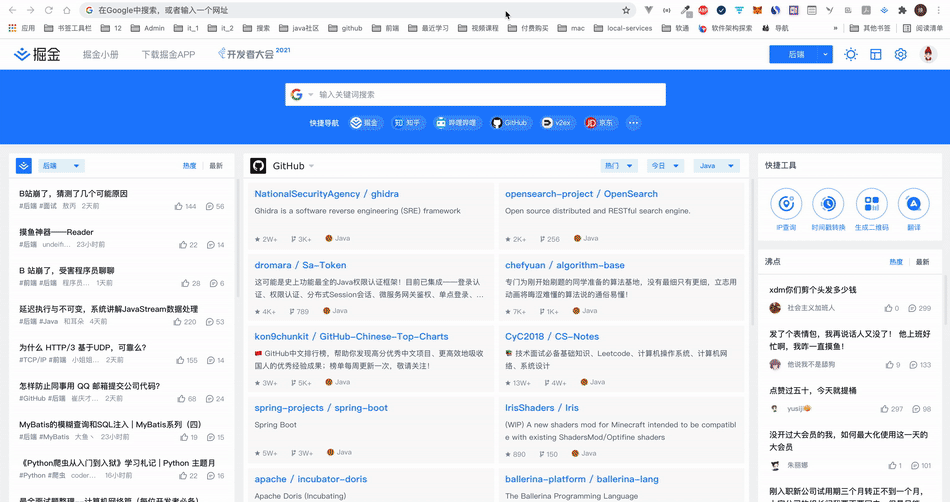The image size is (950, 502).
Task: Open the layout panel icon in the header
Action: point(875,54)
